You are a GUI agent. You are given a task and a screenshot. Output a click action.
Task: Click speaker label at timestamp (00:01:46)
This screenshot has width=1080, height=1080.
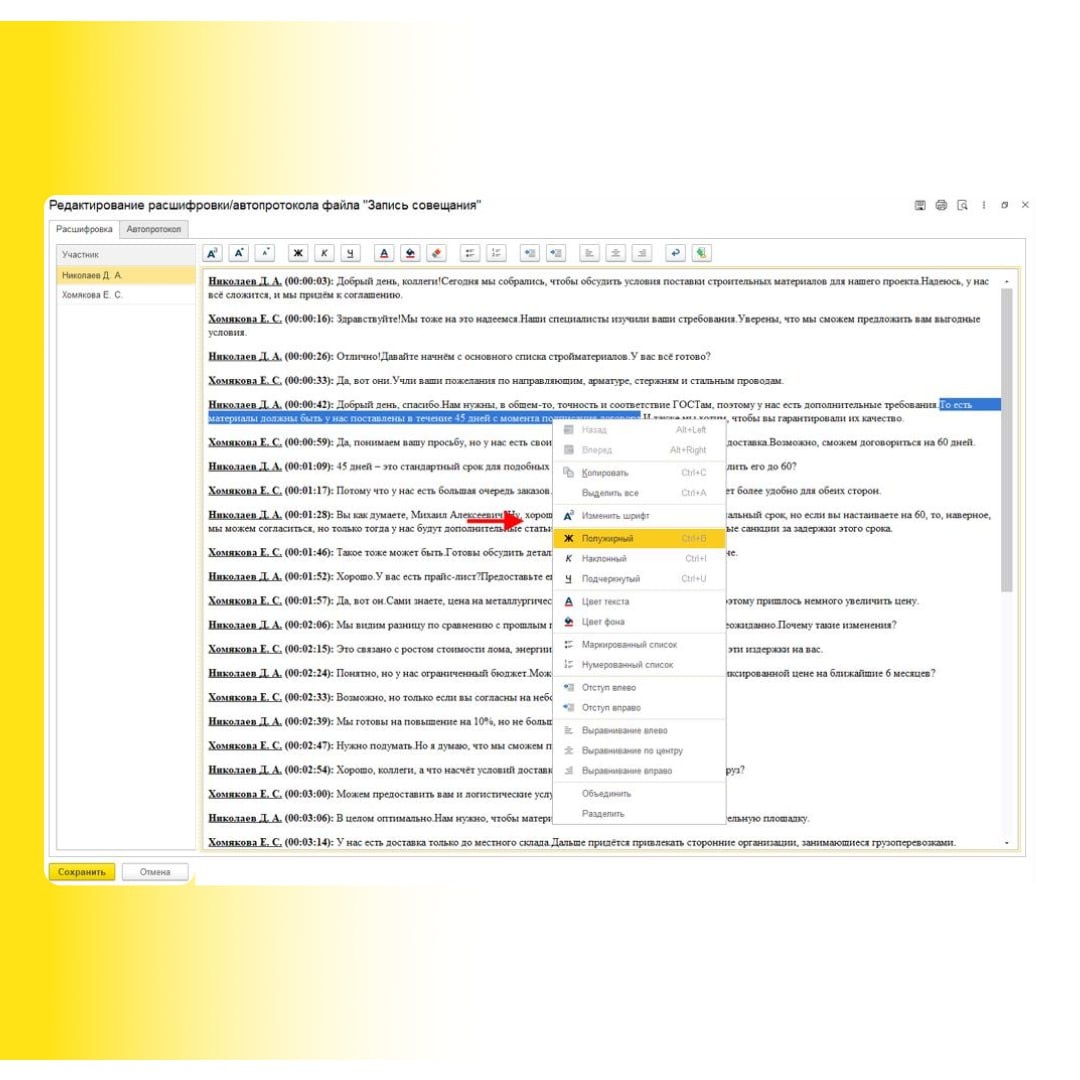coord(245,553)
